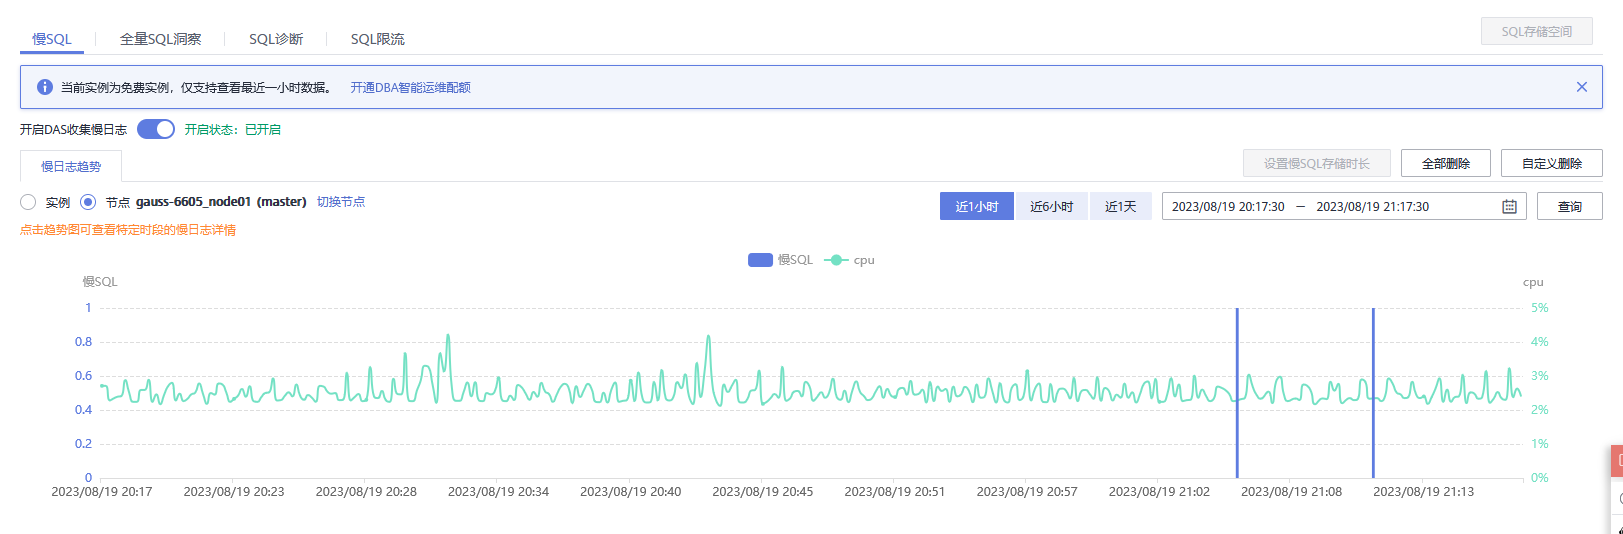Select the 慢日志趋势 sub-tab

point(71,166)
